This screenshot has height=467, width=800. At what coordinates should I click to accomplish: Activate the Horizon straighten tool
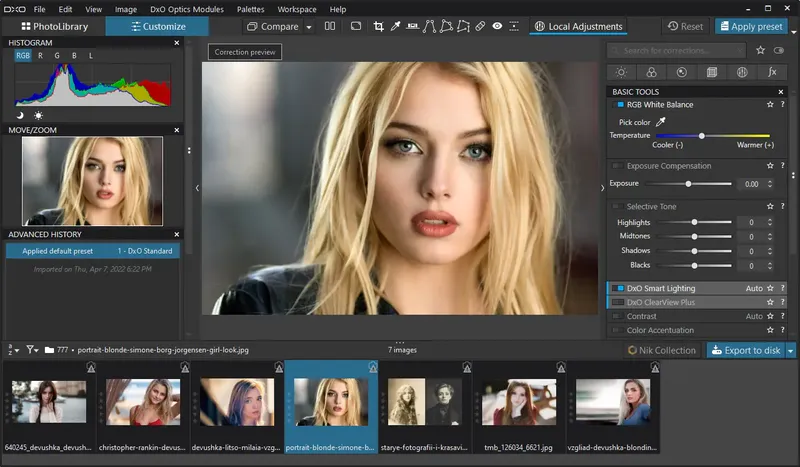pos(413,26)
